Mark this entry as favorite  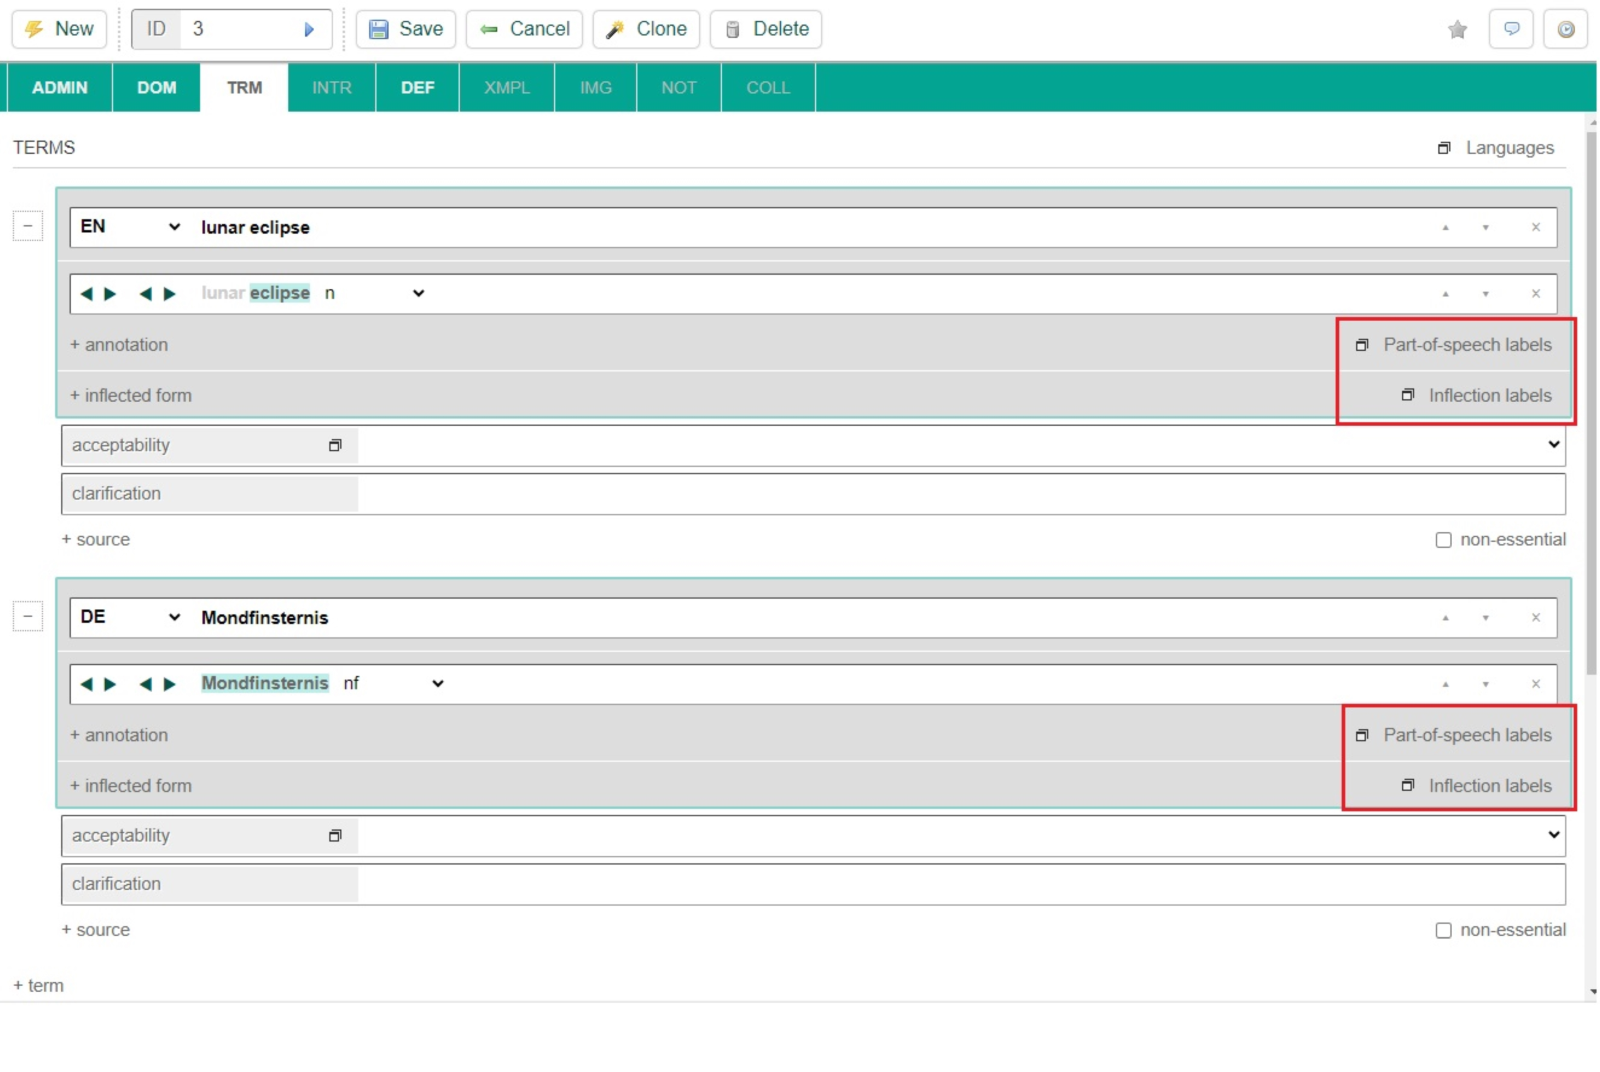click(1458, 29)
